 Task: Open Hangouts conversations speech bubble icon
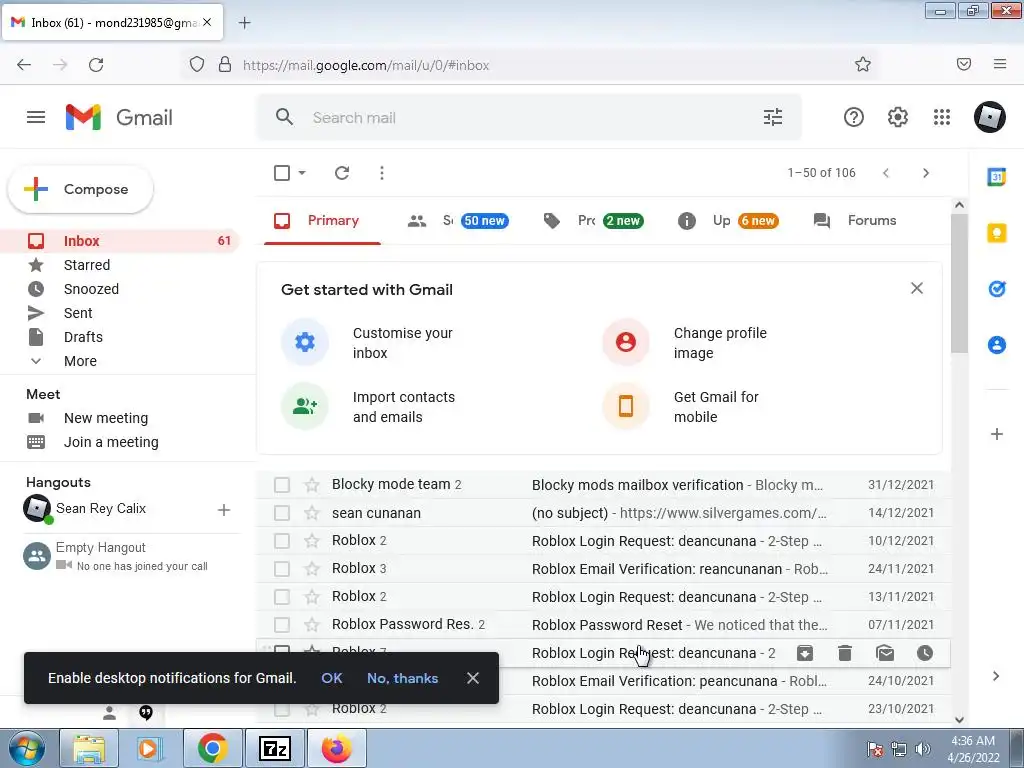(146, 712)
